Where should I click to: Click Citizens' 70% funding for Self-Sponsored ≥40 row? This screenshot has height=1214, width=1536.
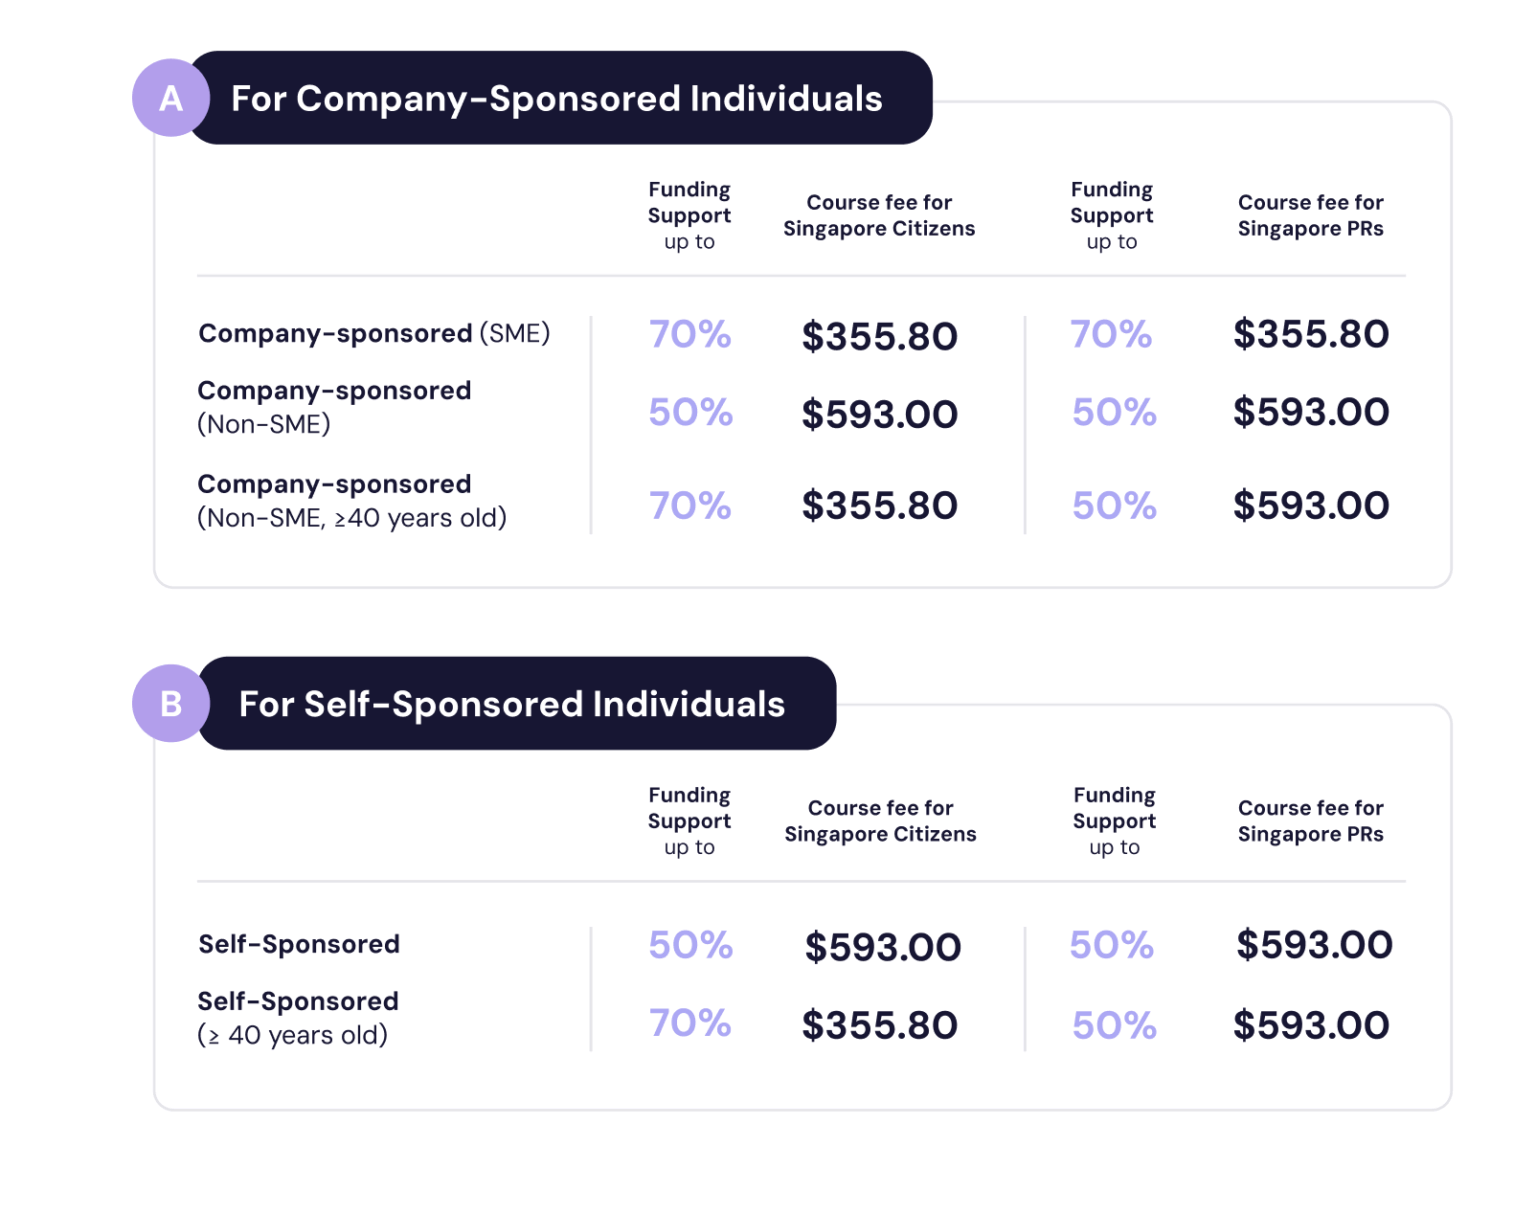pyautogui.click(x=690, y=1023)
